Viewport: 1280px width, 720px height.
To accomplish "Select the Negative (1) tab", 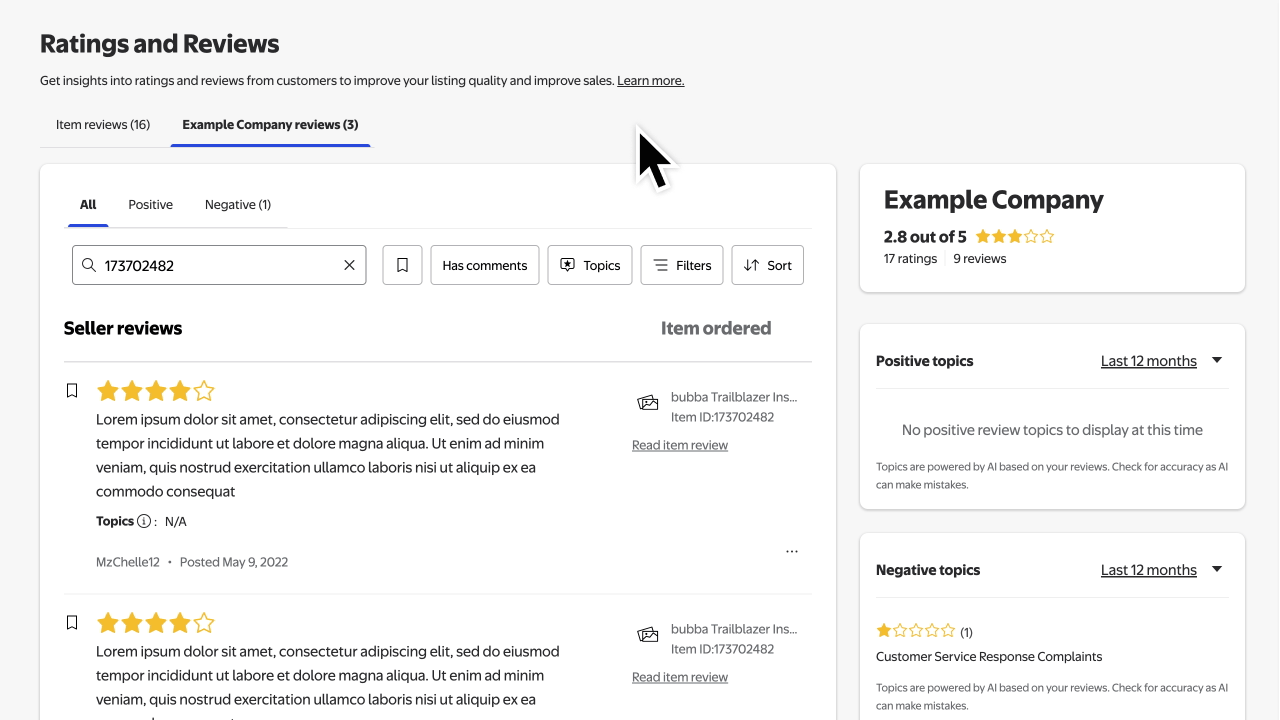I will (x=238, y=205).
